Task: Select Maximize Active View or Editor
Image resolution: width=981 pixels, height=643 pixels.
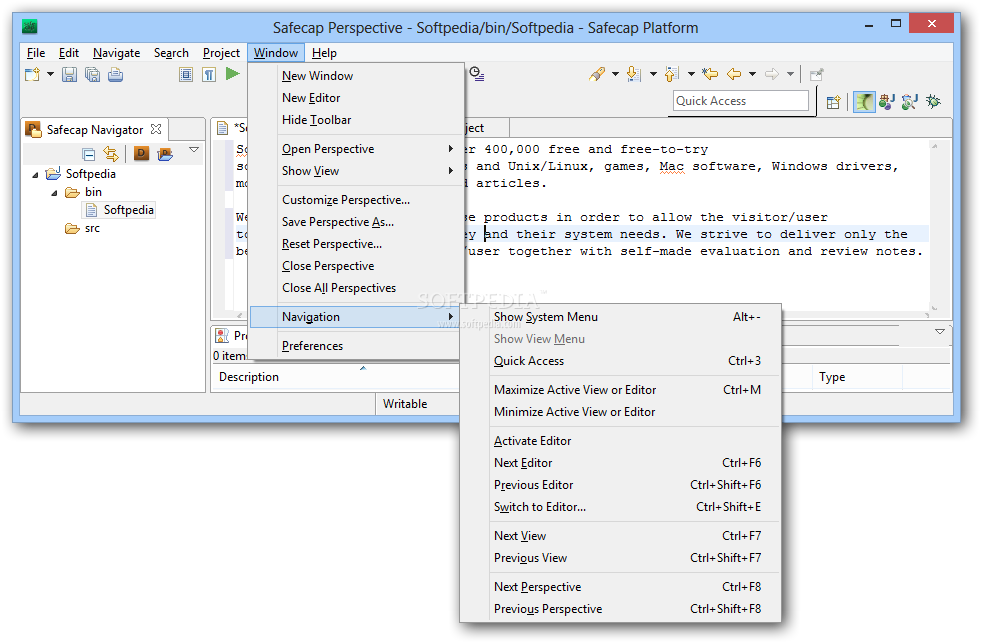Action: point(620,390)
